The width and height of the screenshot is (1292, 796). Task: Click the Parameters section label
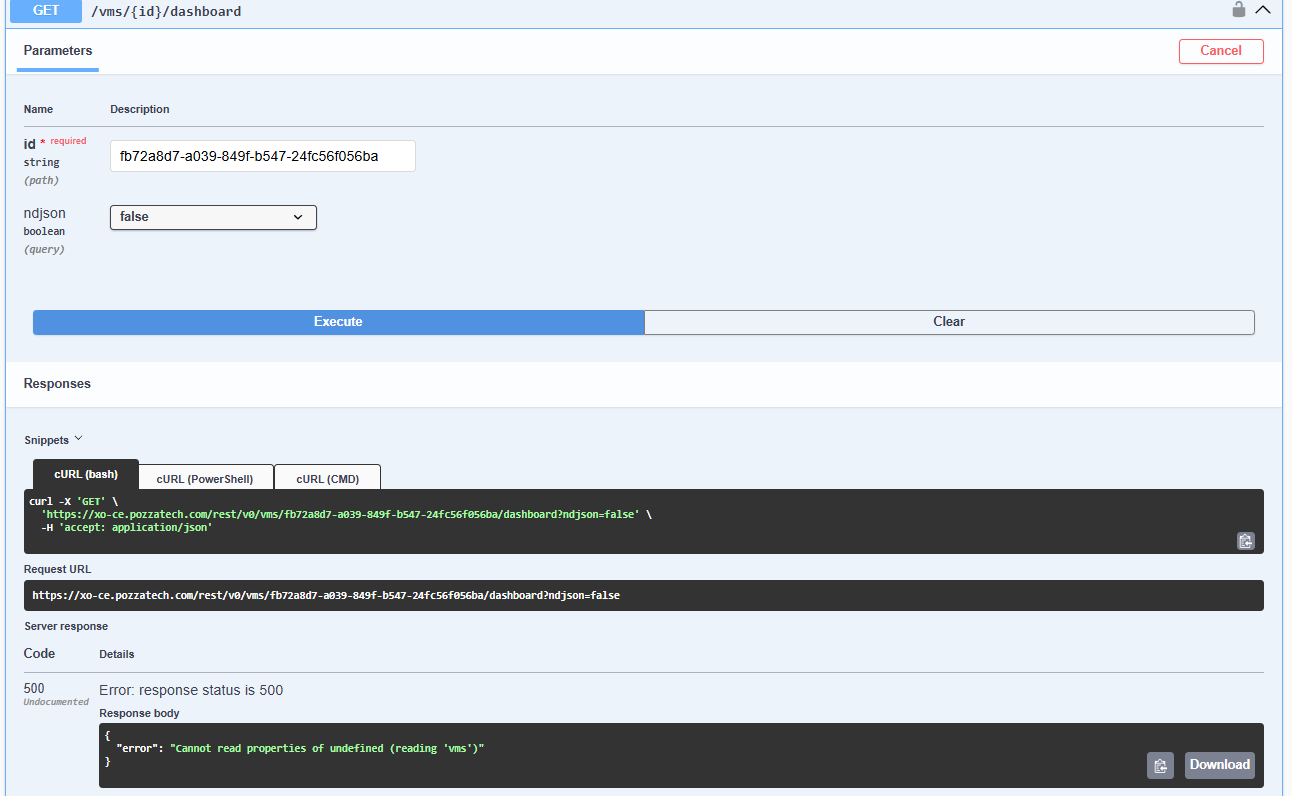coord(57,51)
